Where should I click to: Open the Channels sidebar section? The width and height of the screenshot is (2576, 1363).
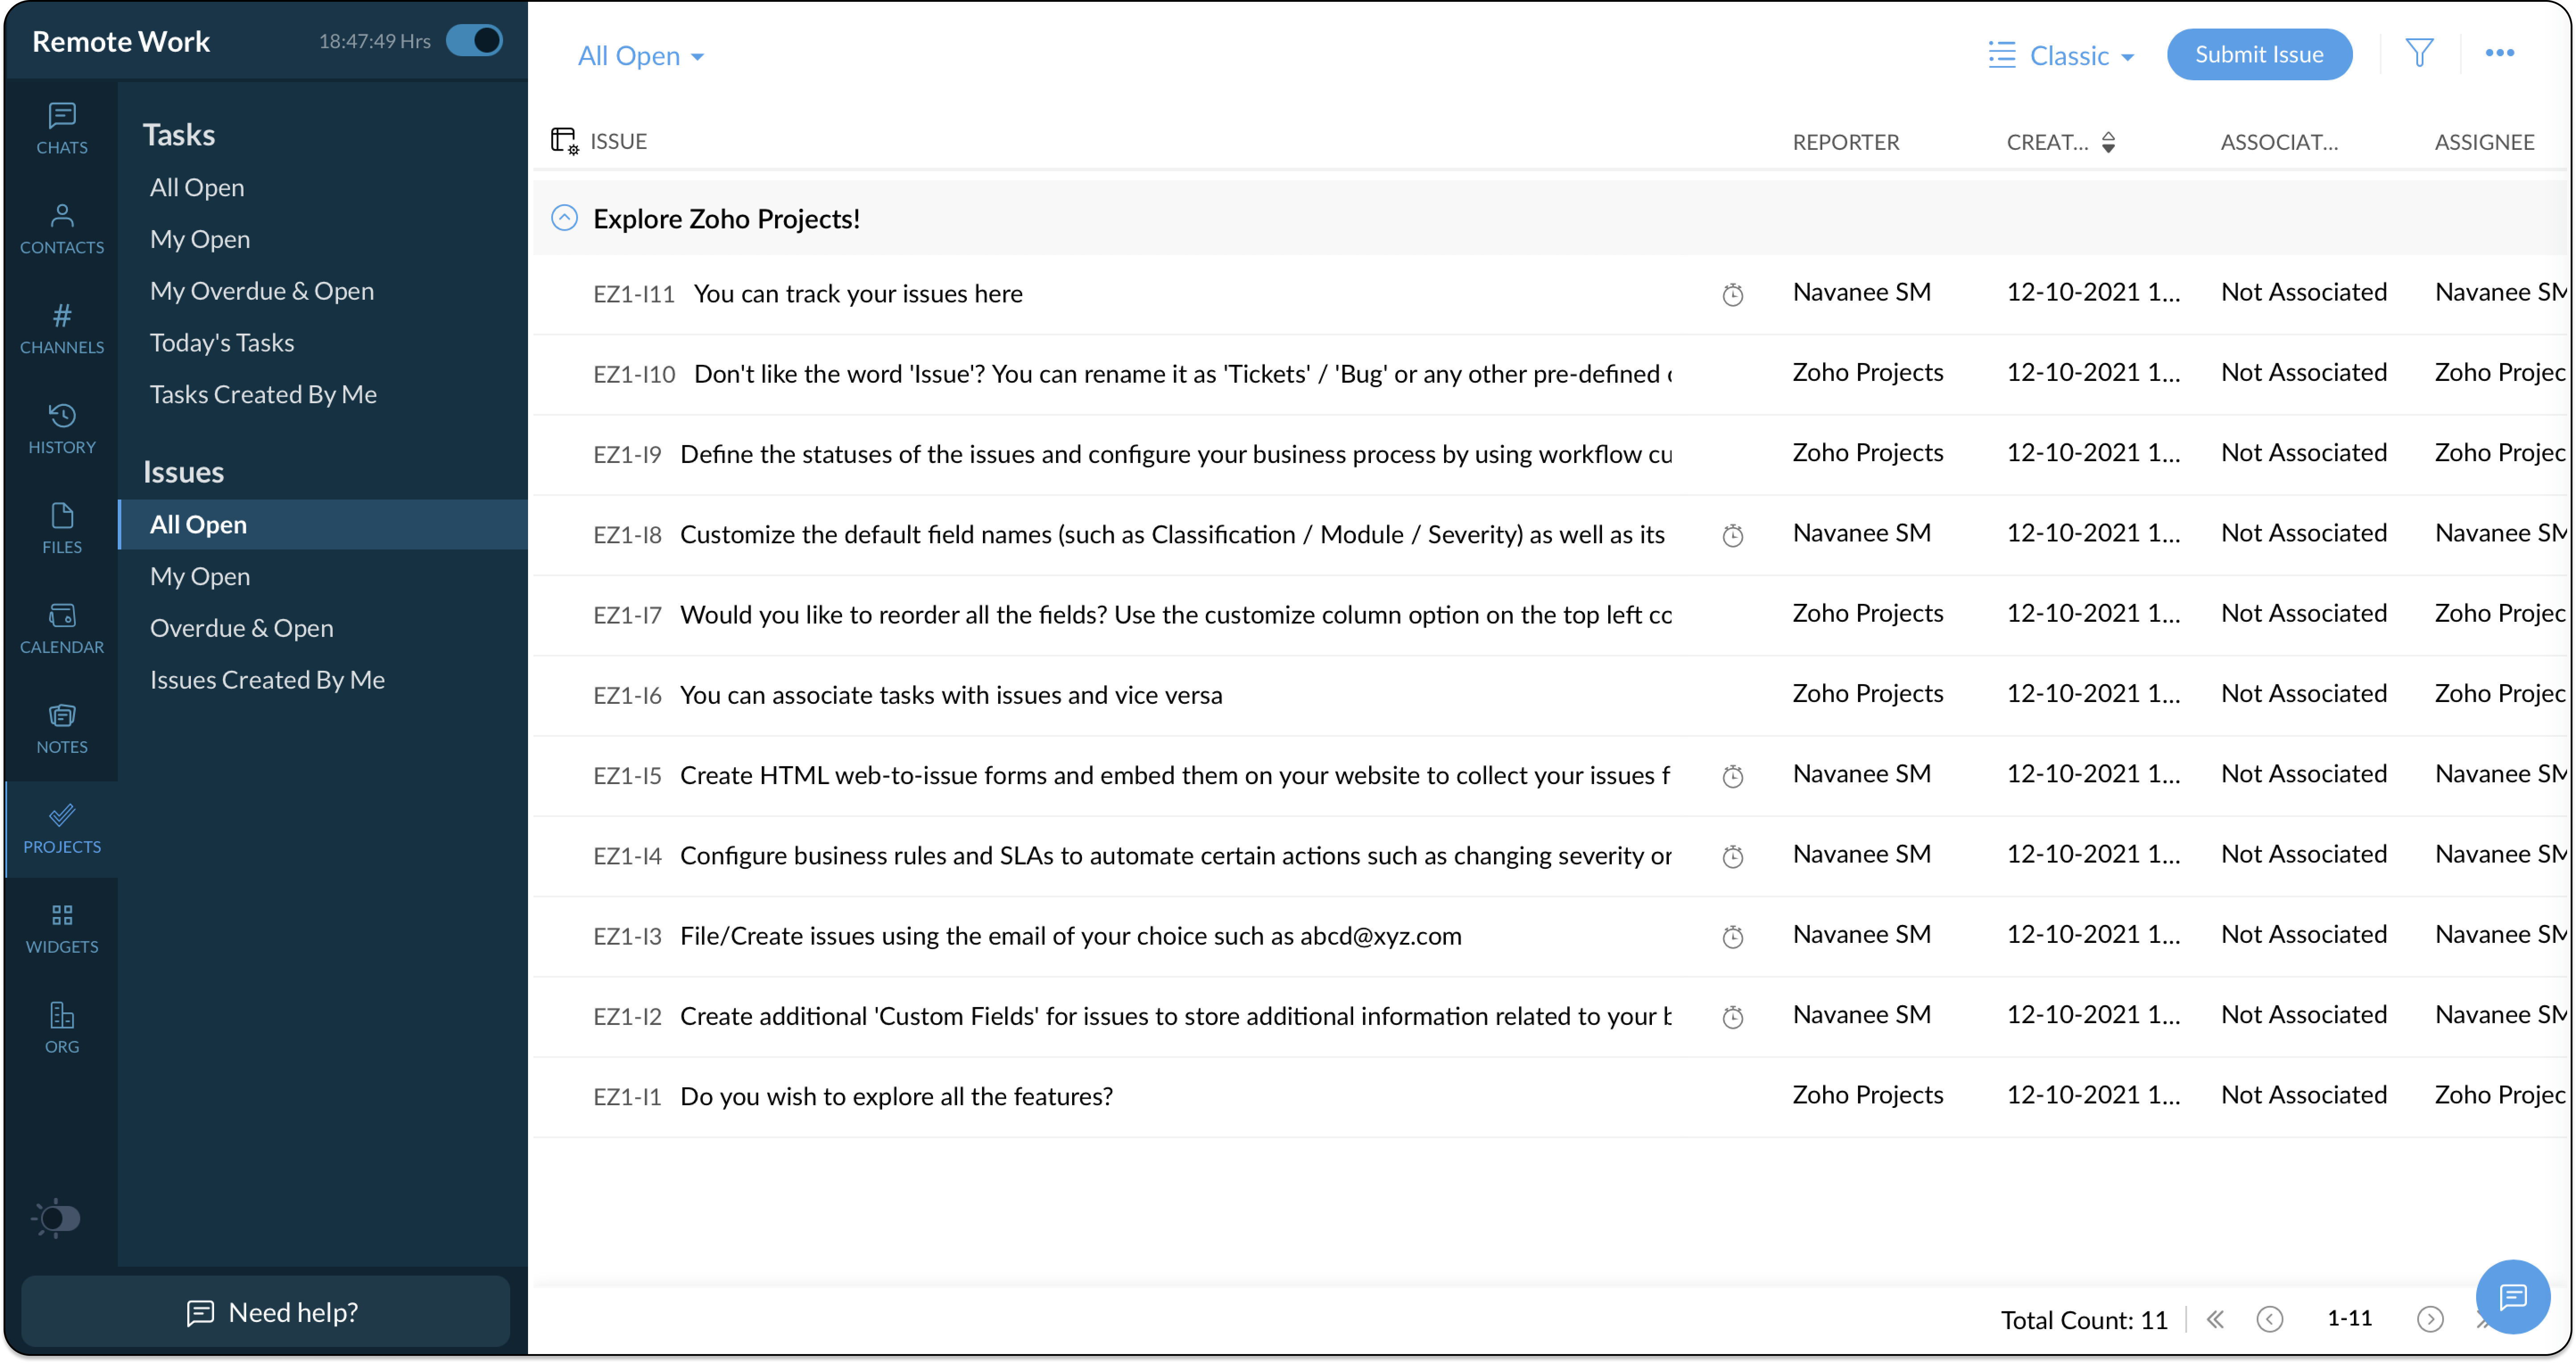pos(62,329)
